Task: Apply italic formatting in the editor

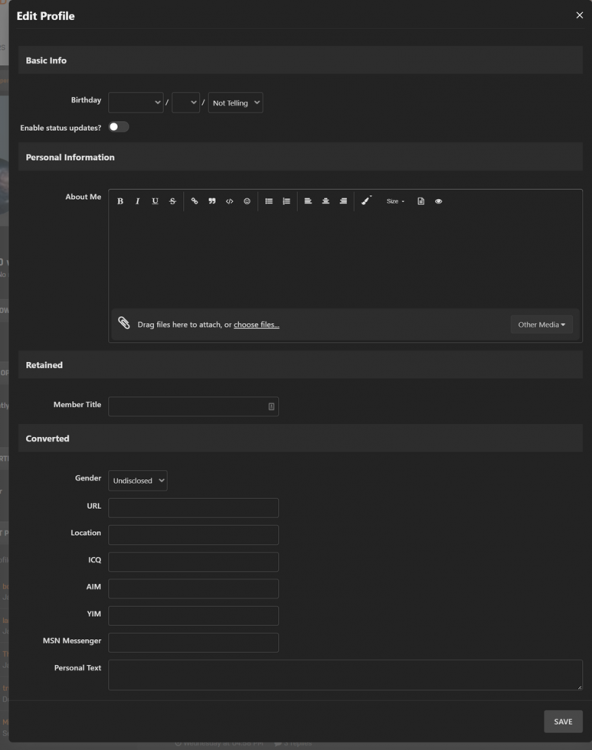Action: tap(138, 201)
